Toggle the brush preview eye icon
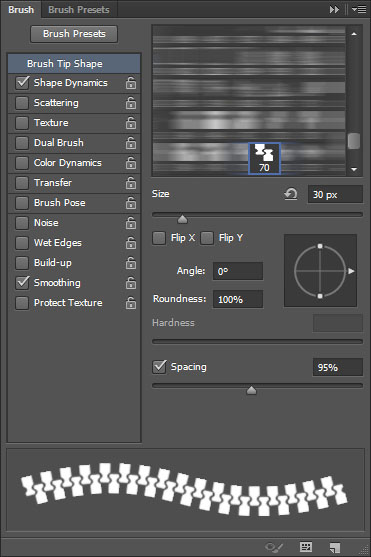The width and height of the screenshot is (371, 557). click(x=274, y=547)
